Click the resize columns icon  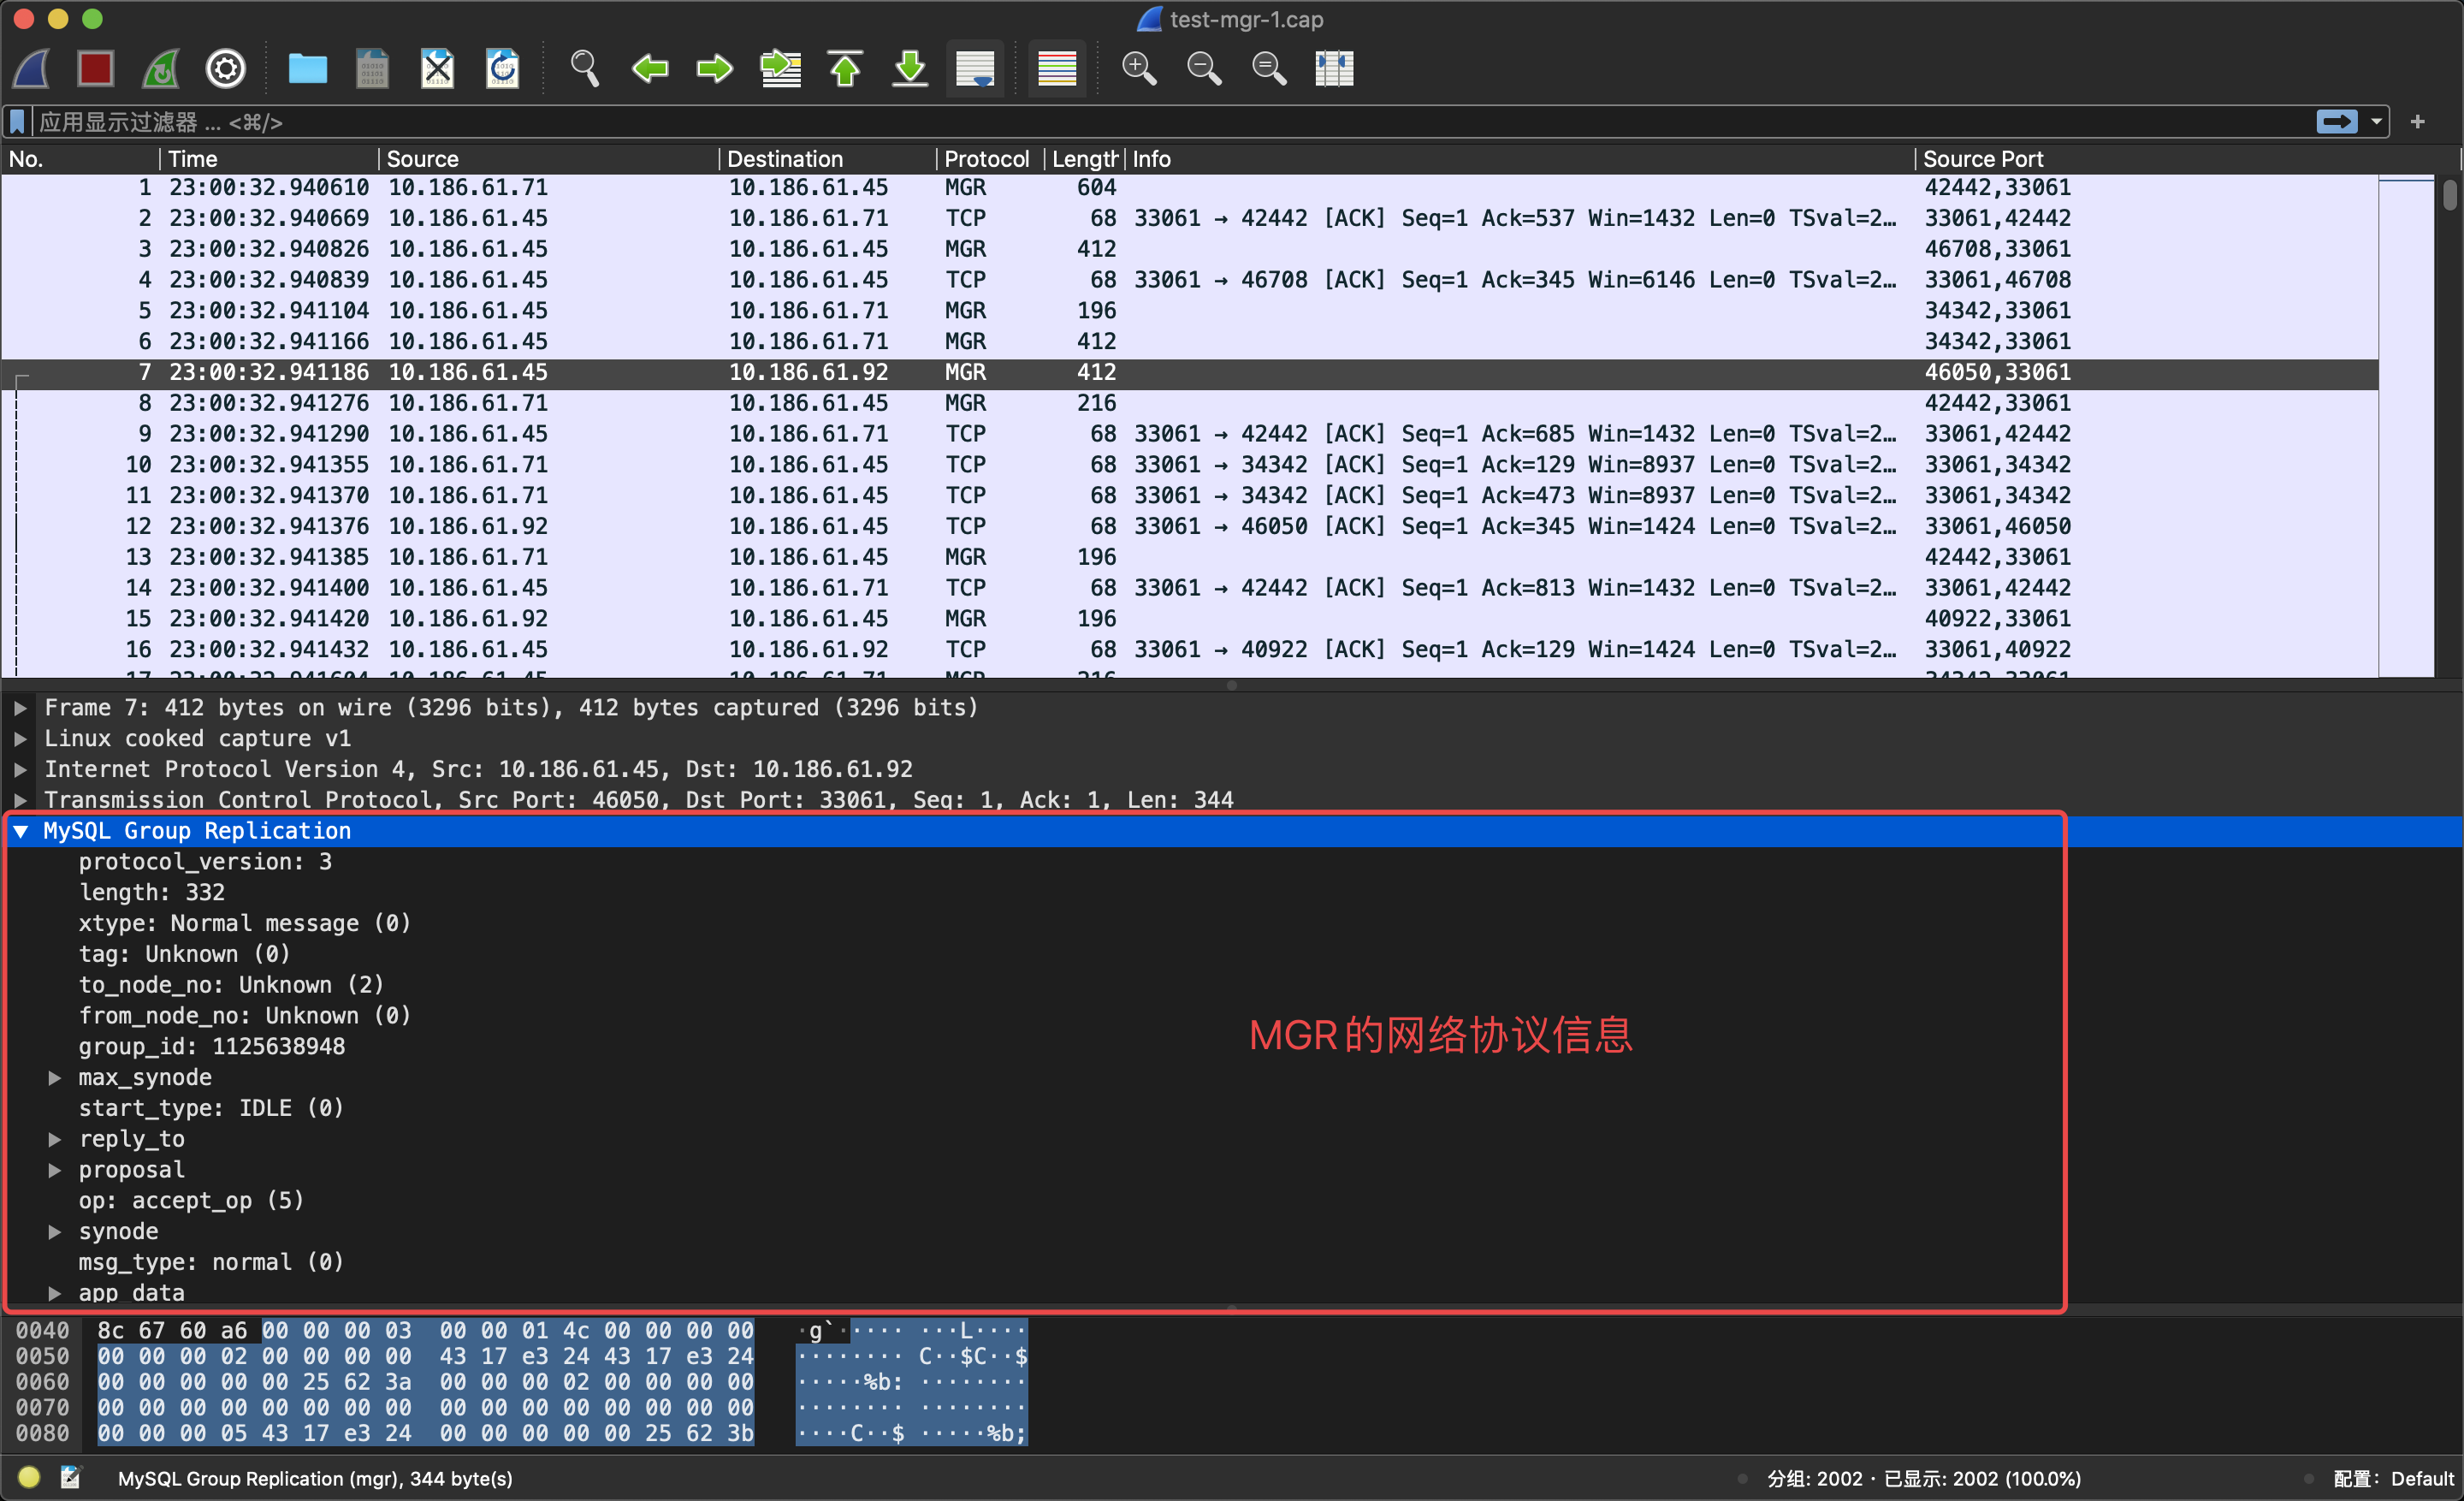[x=1333, y=69]
